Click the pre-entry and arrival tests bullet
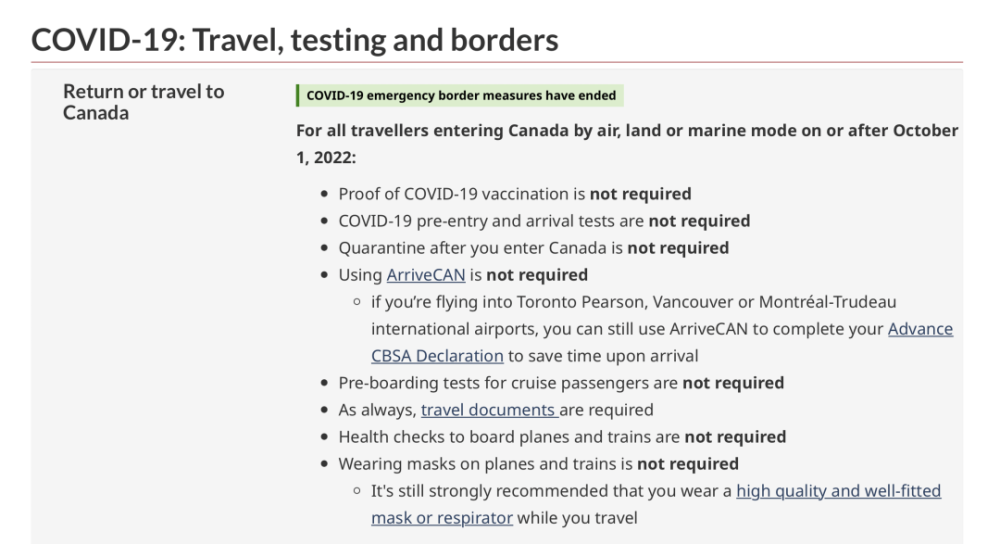Image resolution: width=1000 pixels, height=544 pixels. click(492, 221)
